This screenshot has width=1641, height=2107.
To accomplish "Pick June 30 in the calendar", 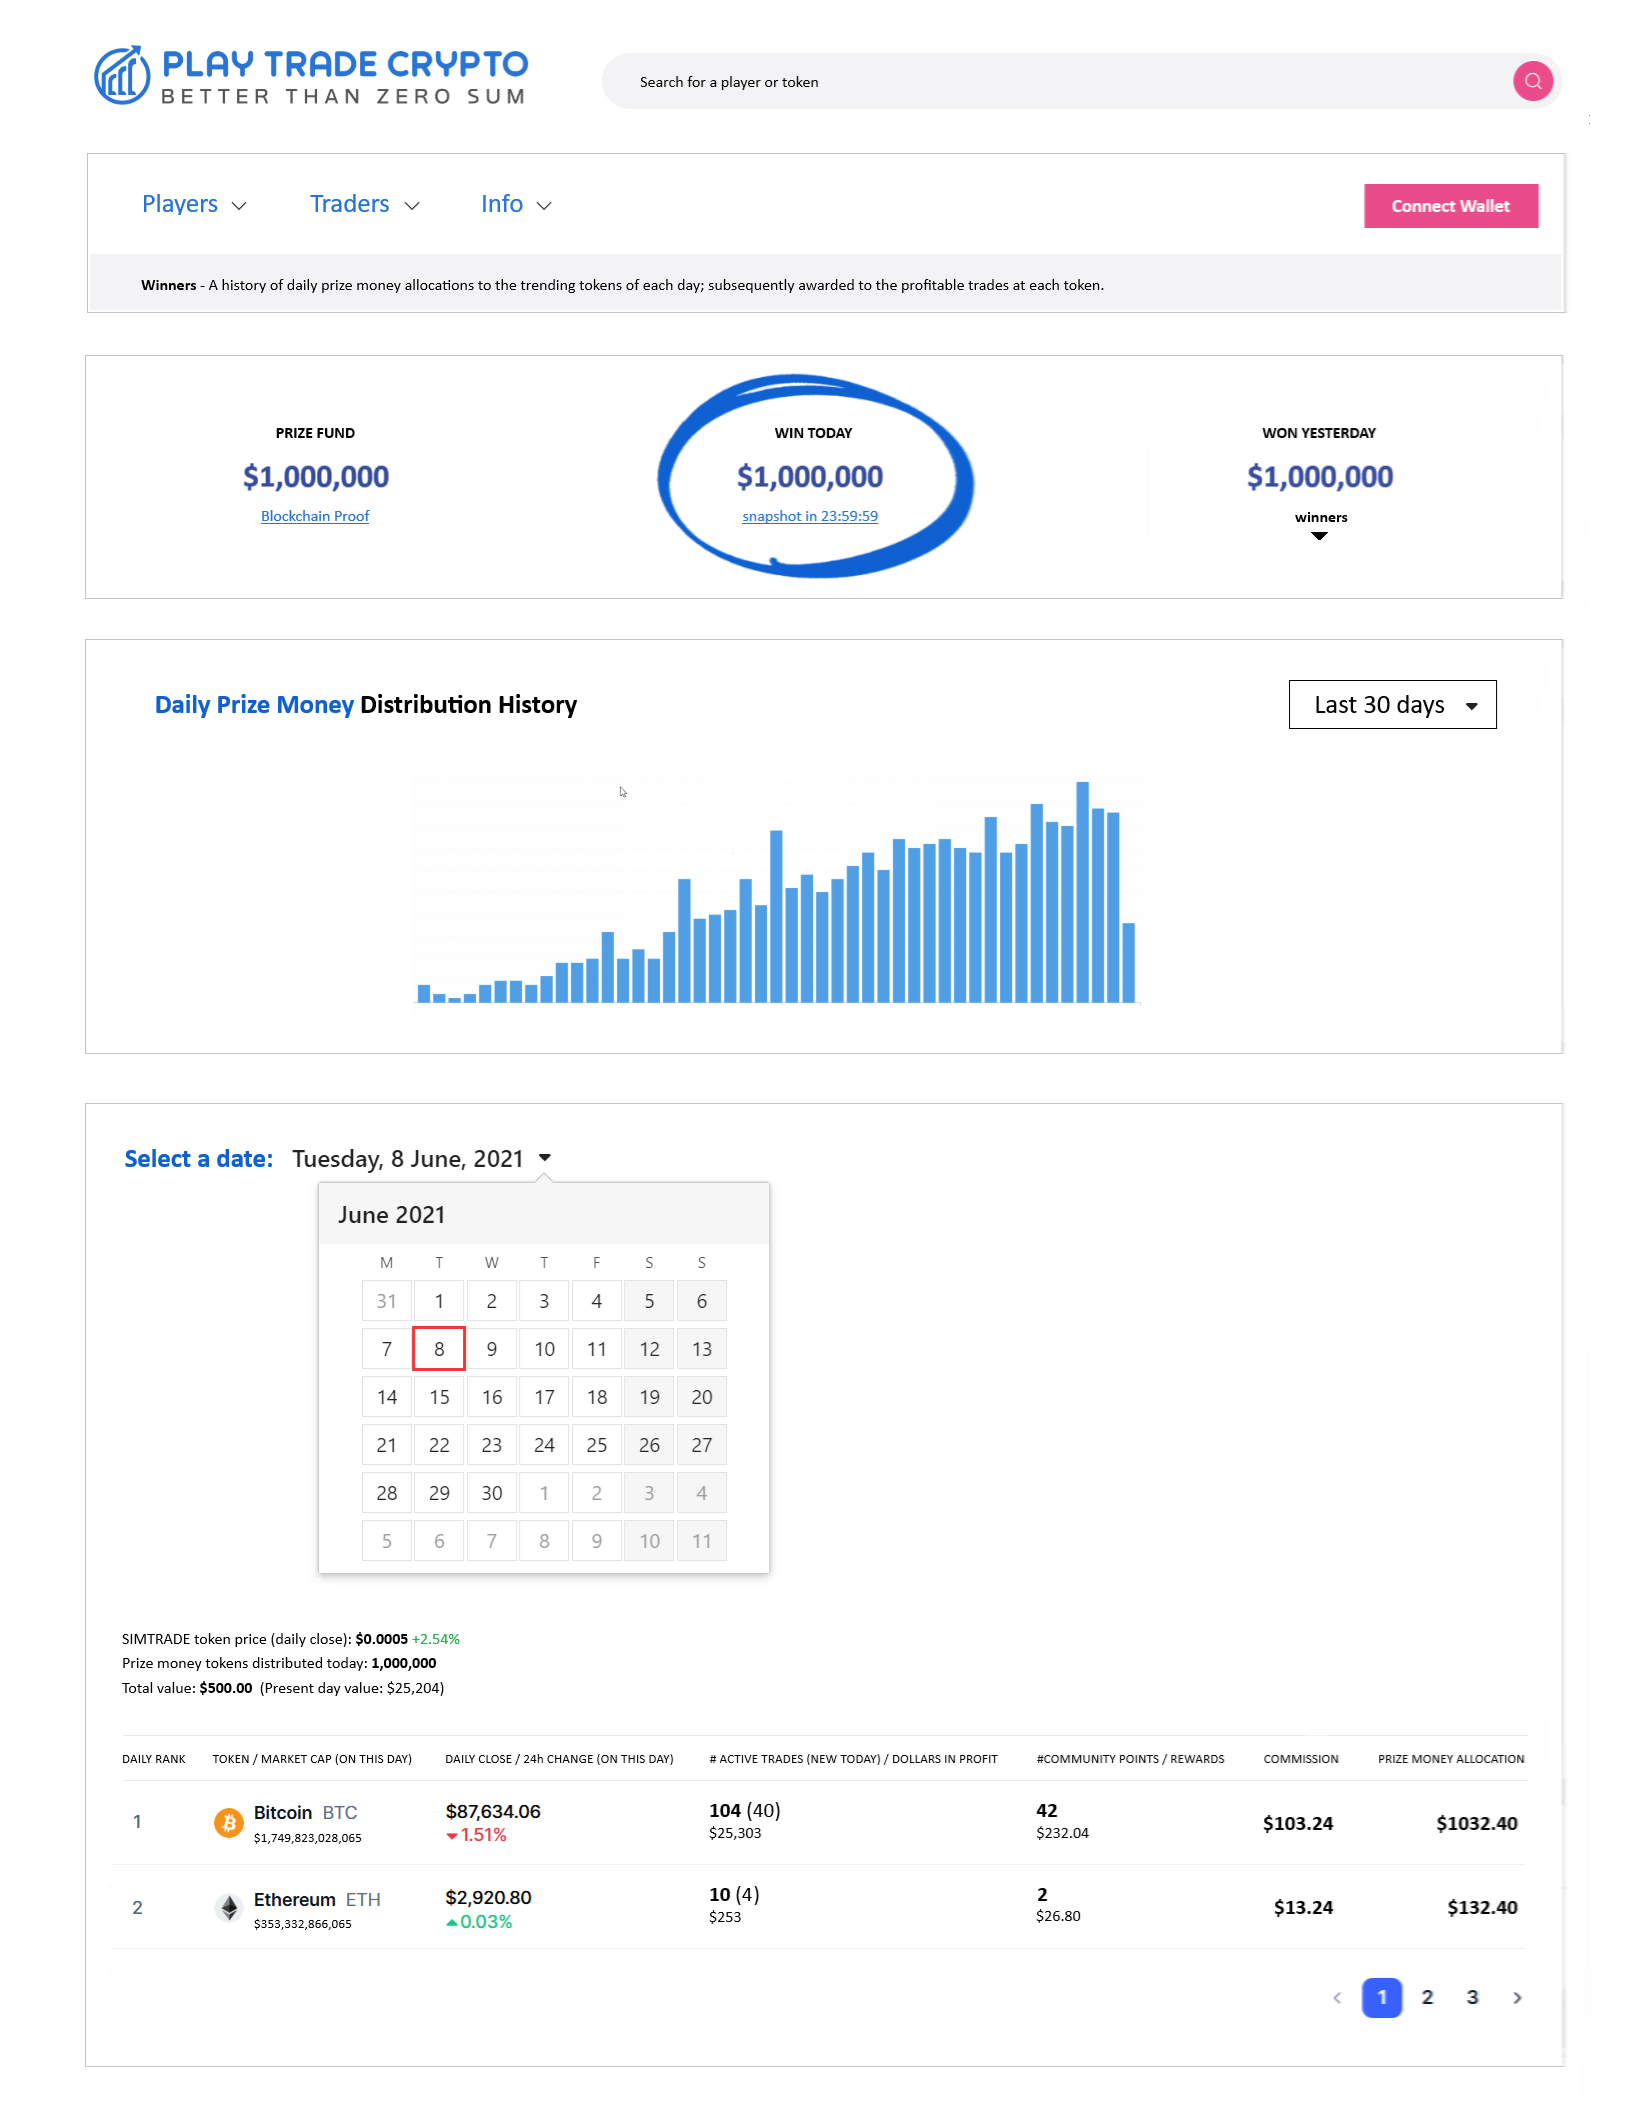I will tap(491, 1493).
